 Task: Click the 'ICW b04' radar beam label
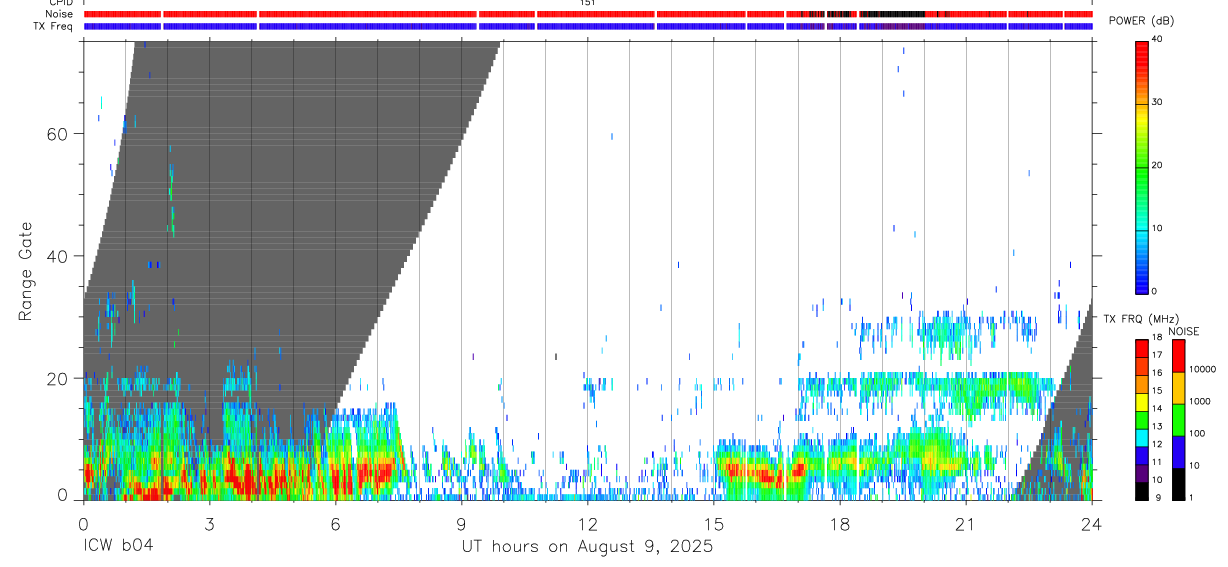pos(118,547)
